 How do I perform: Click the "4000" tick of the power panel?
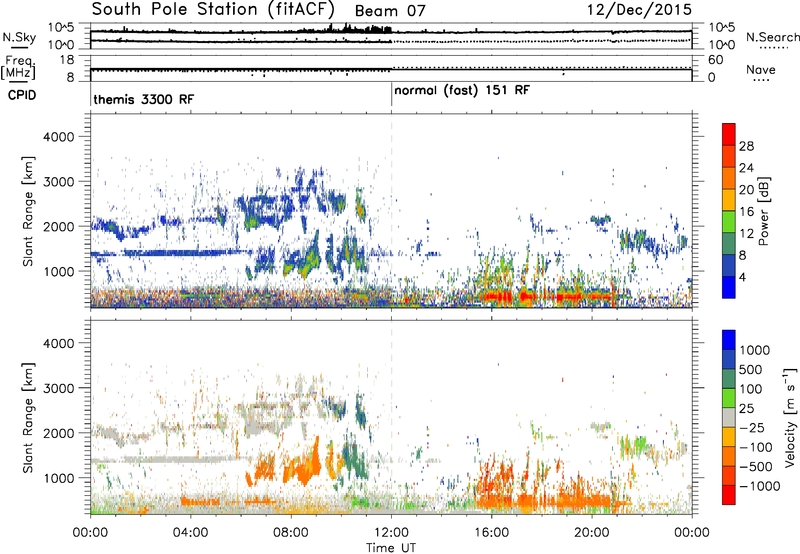(58, 137)
